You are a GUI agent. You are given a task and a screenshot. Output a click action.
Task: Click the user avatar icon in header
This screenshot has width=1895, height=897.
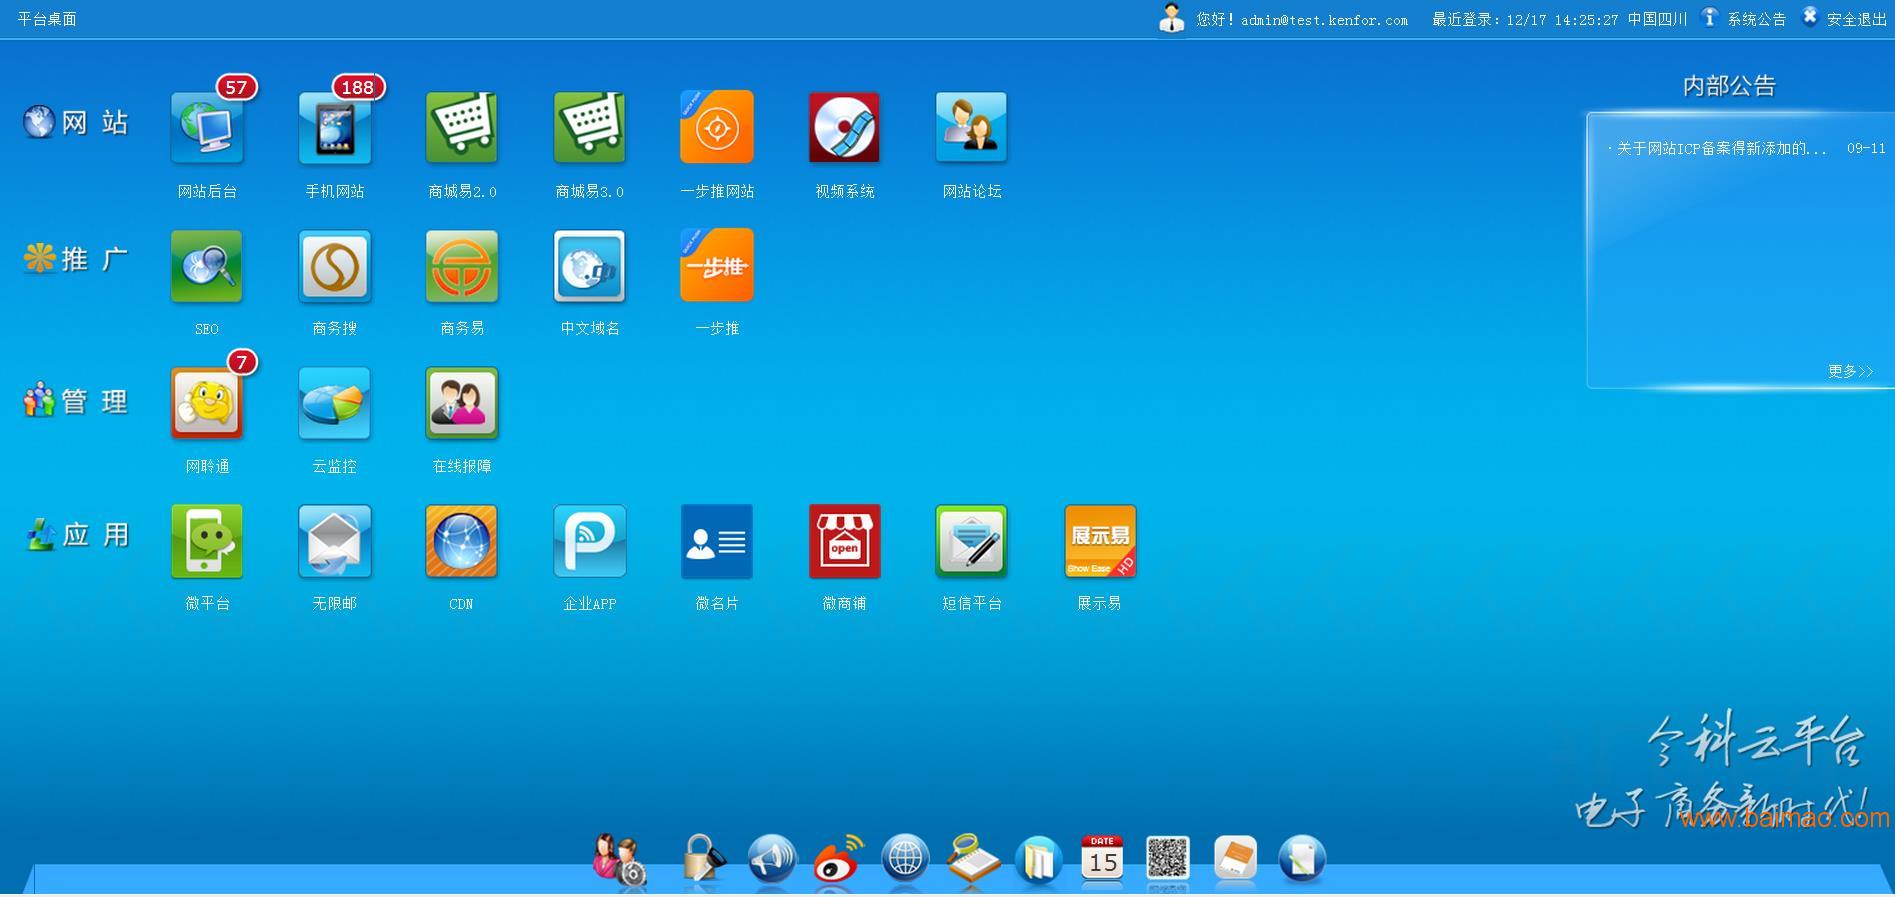click(x=1171, y=18)
